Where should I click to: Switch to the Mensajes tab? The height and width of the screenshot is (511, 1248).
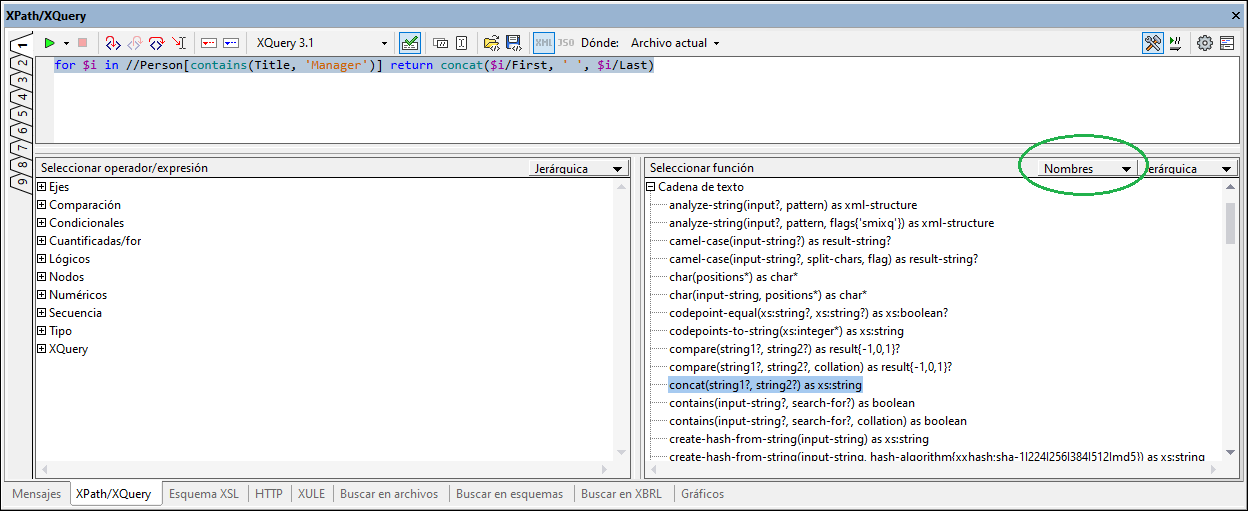coord(37,494)
